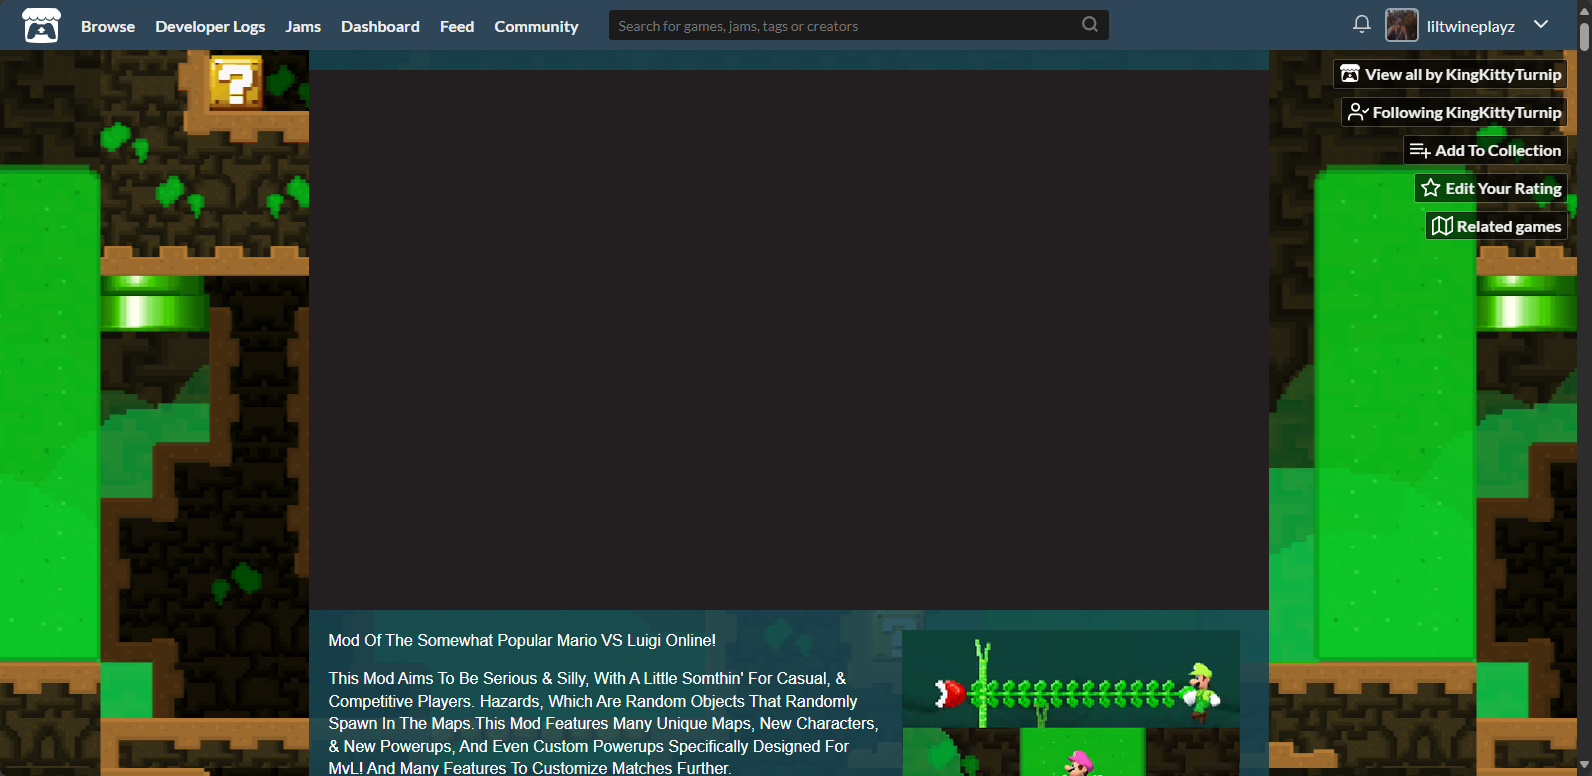Open Developer Logs page
Viewport: 1592px width, 776px height.
click(210, 26)
